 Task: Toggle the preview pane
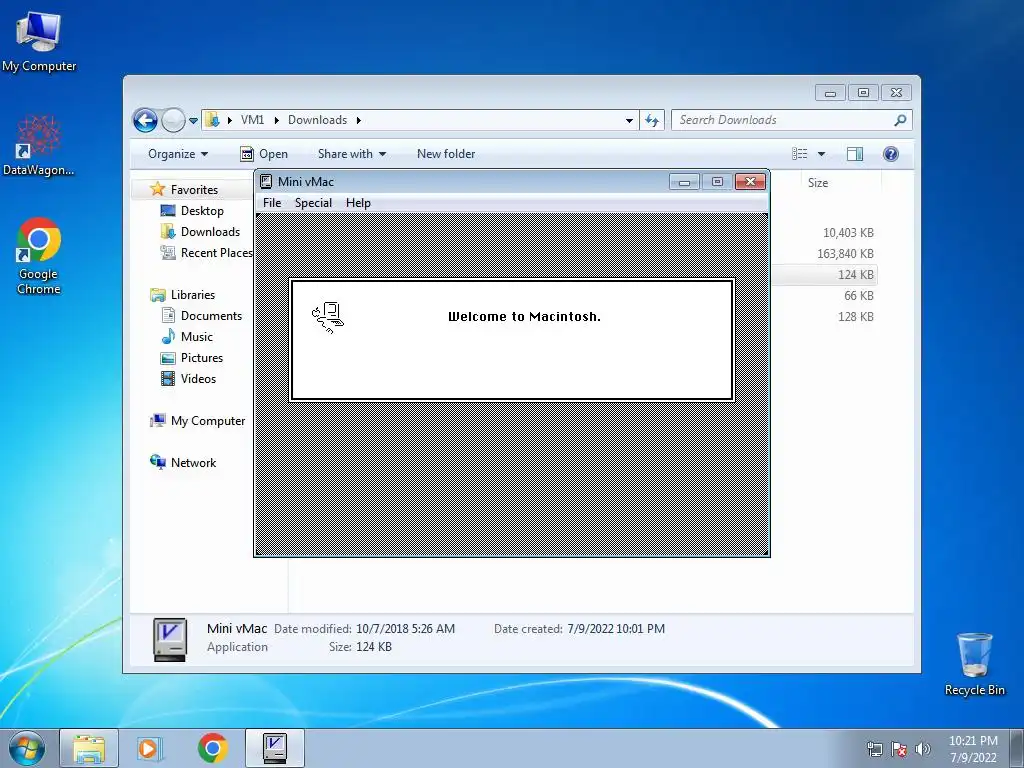point(855,154)
